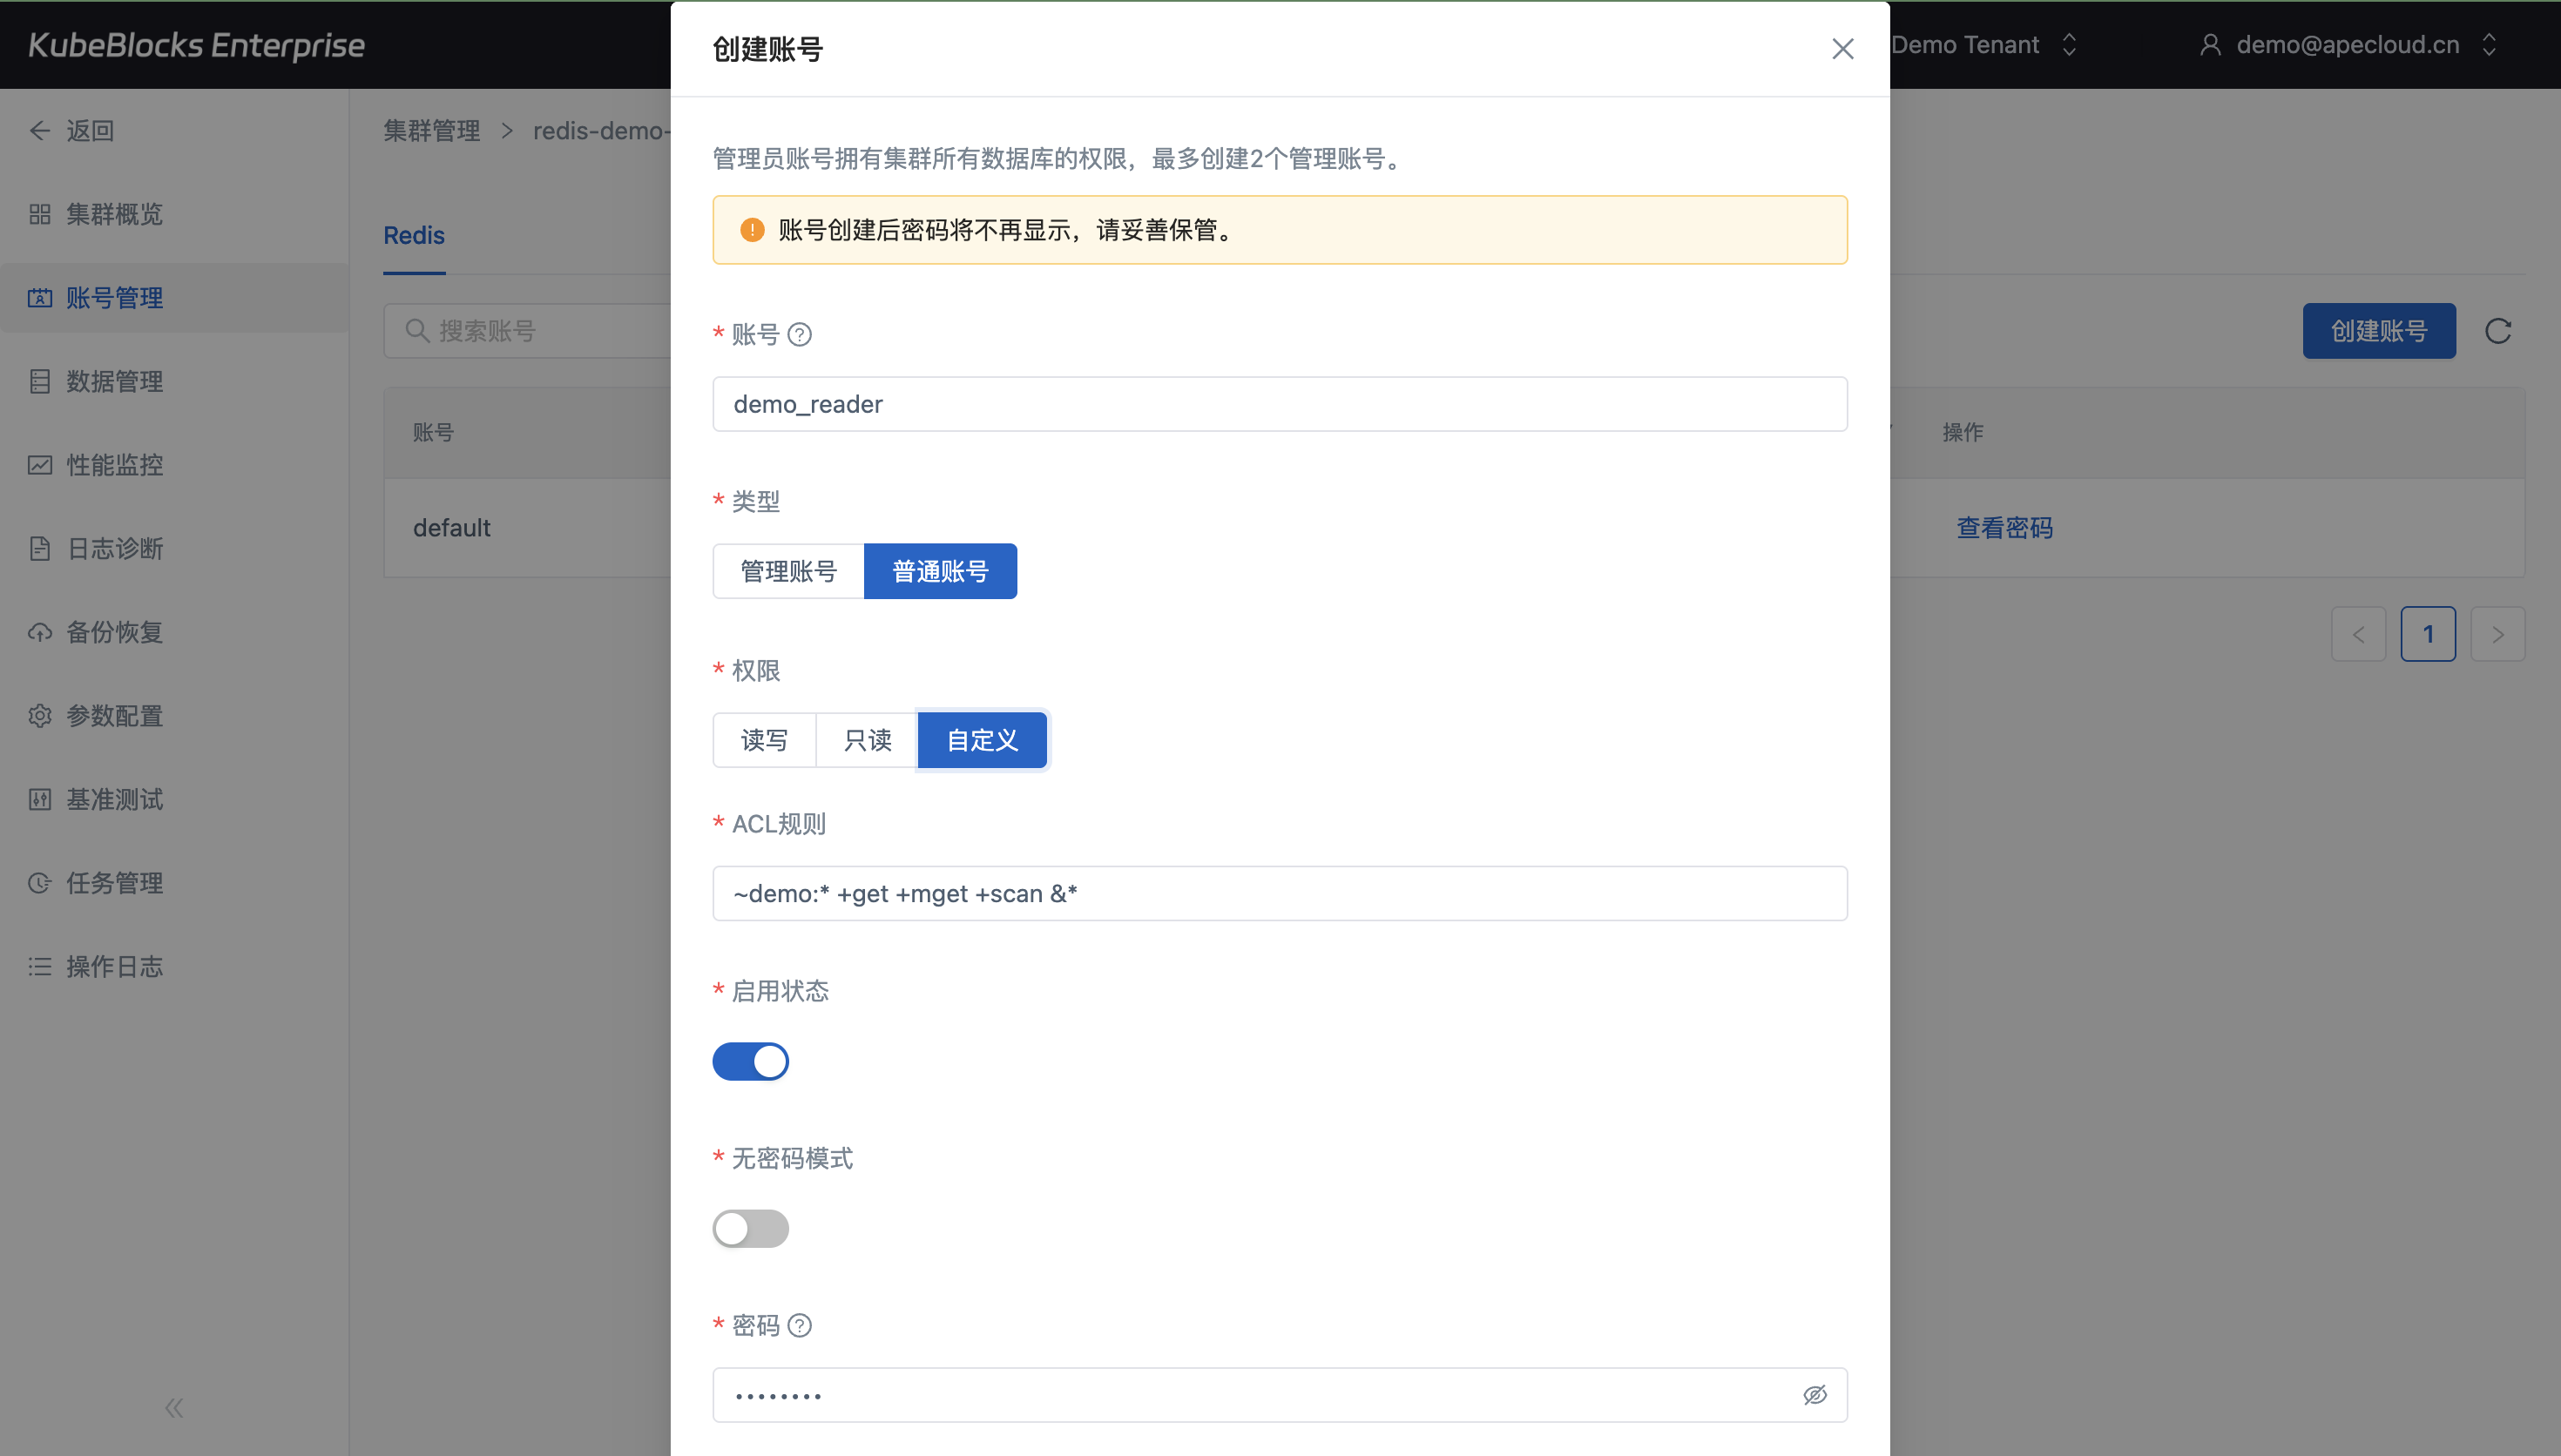Open the demo@apecloud.cn user menu

pos(2346,45)
